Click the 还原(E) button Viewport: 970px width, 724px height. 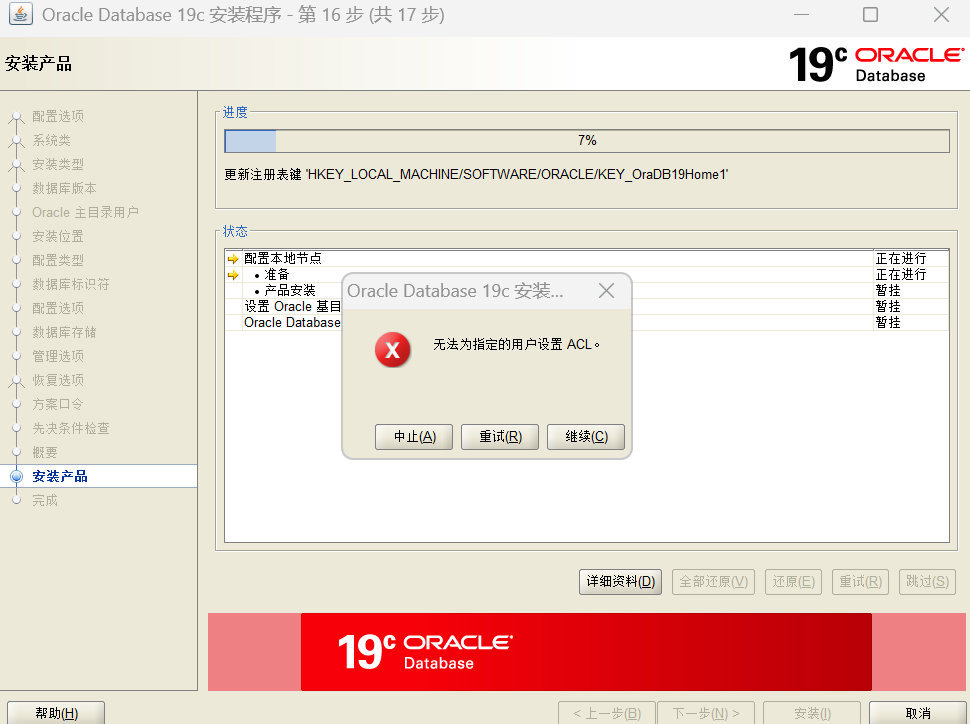[793, 582]
